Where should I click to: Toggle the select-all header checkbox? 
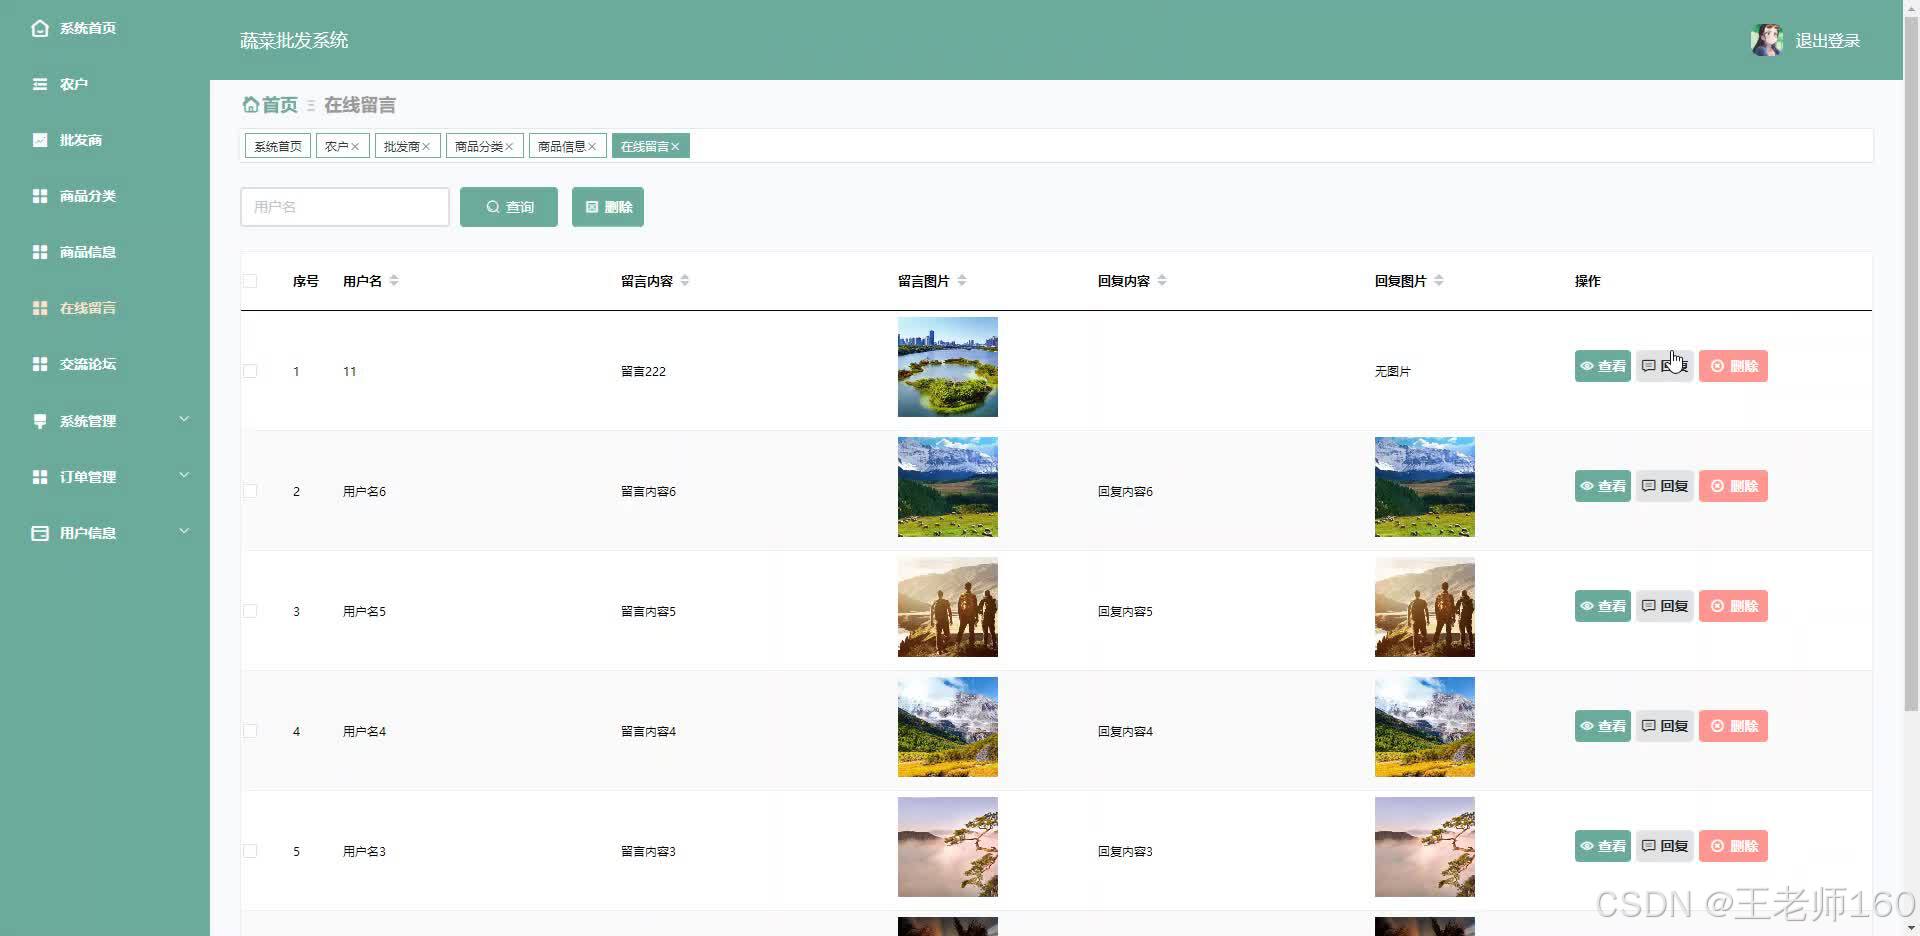point(250,281)
